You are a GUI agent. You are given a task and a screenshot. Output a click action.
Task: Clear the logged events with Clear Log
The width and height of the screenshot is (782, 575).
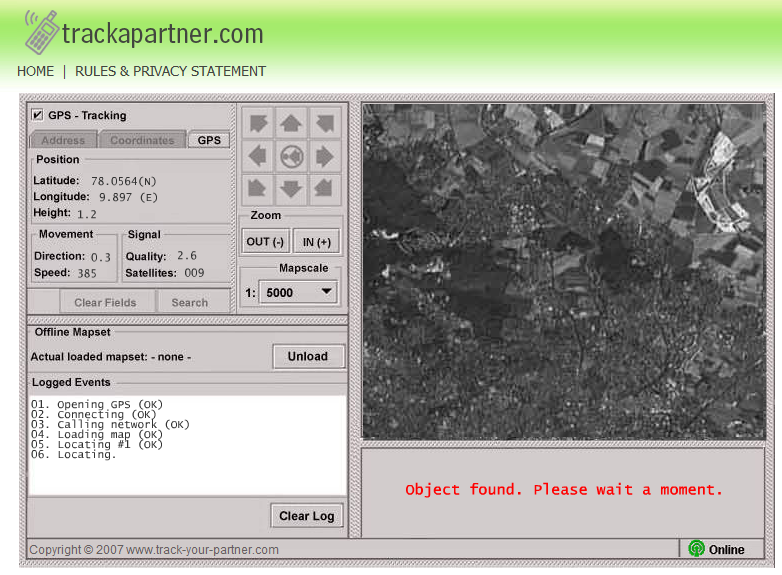(x=307, y=516)
